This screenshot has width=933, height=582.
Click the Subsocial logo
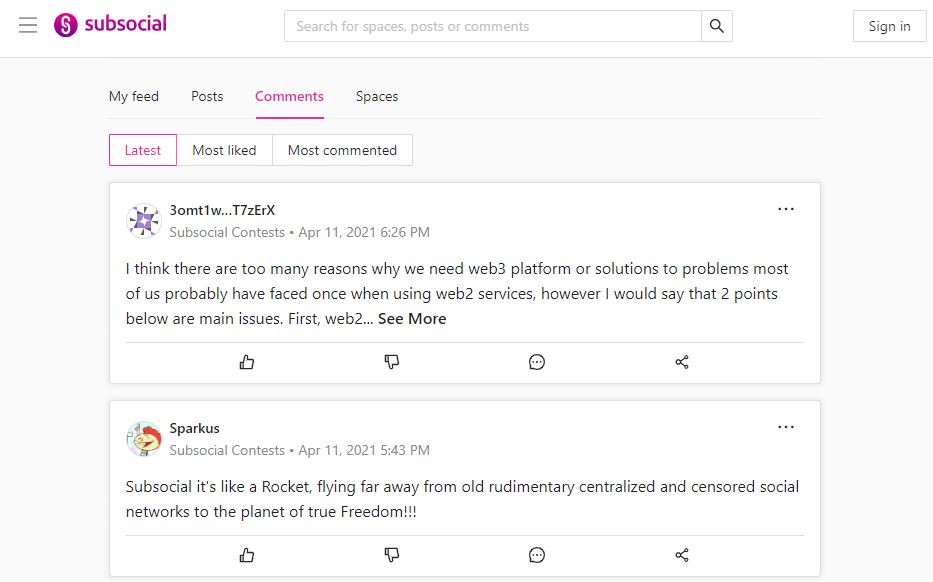[110, 25]
